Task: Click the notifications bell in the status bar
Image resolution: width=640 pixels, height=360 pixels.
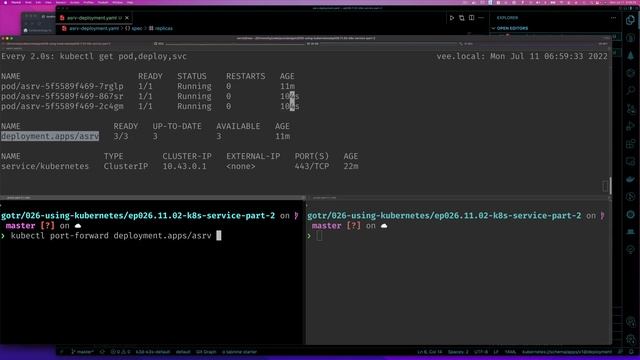Action: click(631, 351)
